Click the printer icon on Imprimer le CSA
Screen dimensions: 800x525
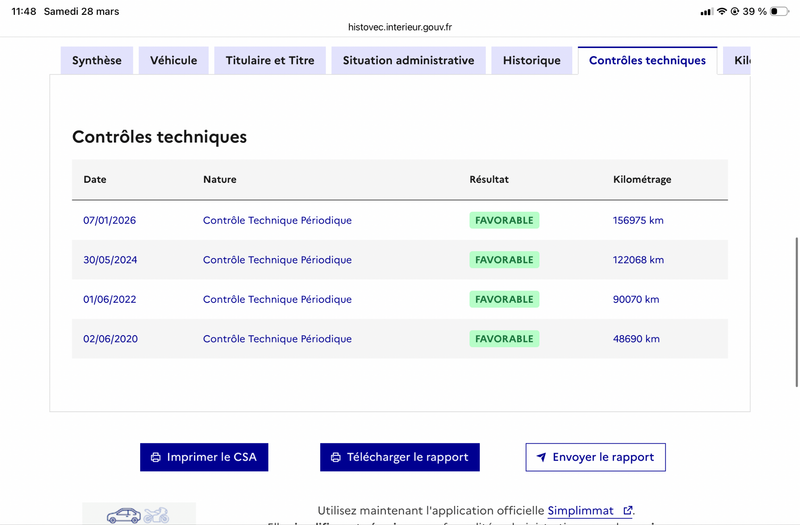click(x=155, y=457)
